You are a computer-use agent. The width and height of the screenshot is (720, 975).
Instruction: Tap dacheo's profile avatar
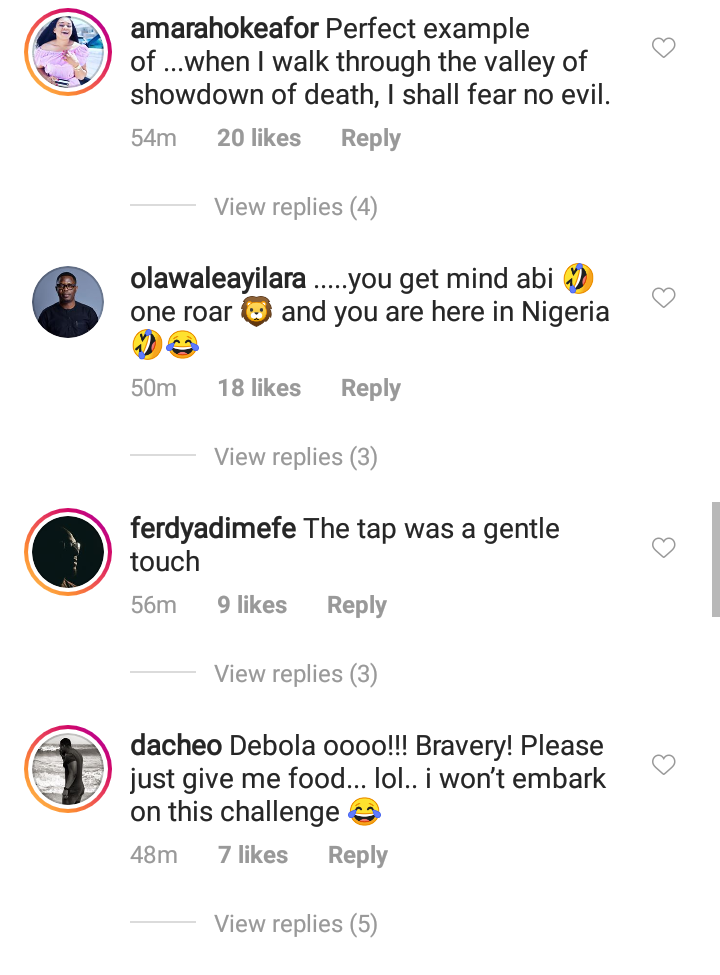click(68, 769)
